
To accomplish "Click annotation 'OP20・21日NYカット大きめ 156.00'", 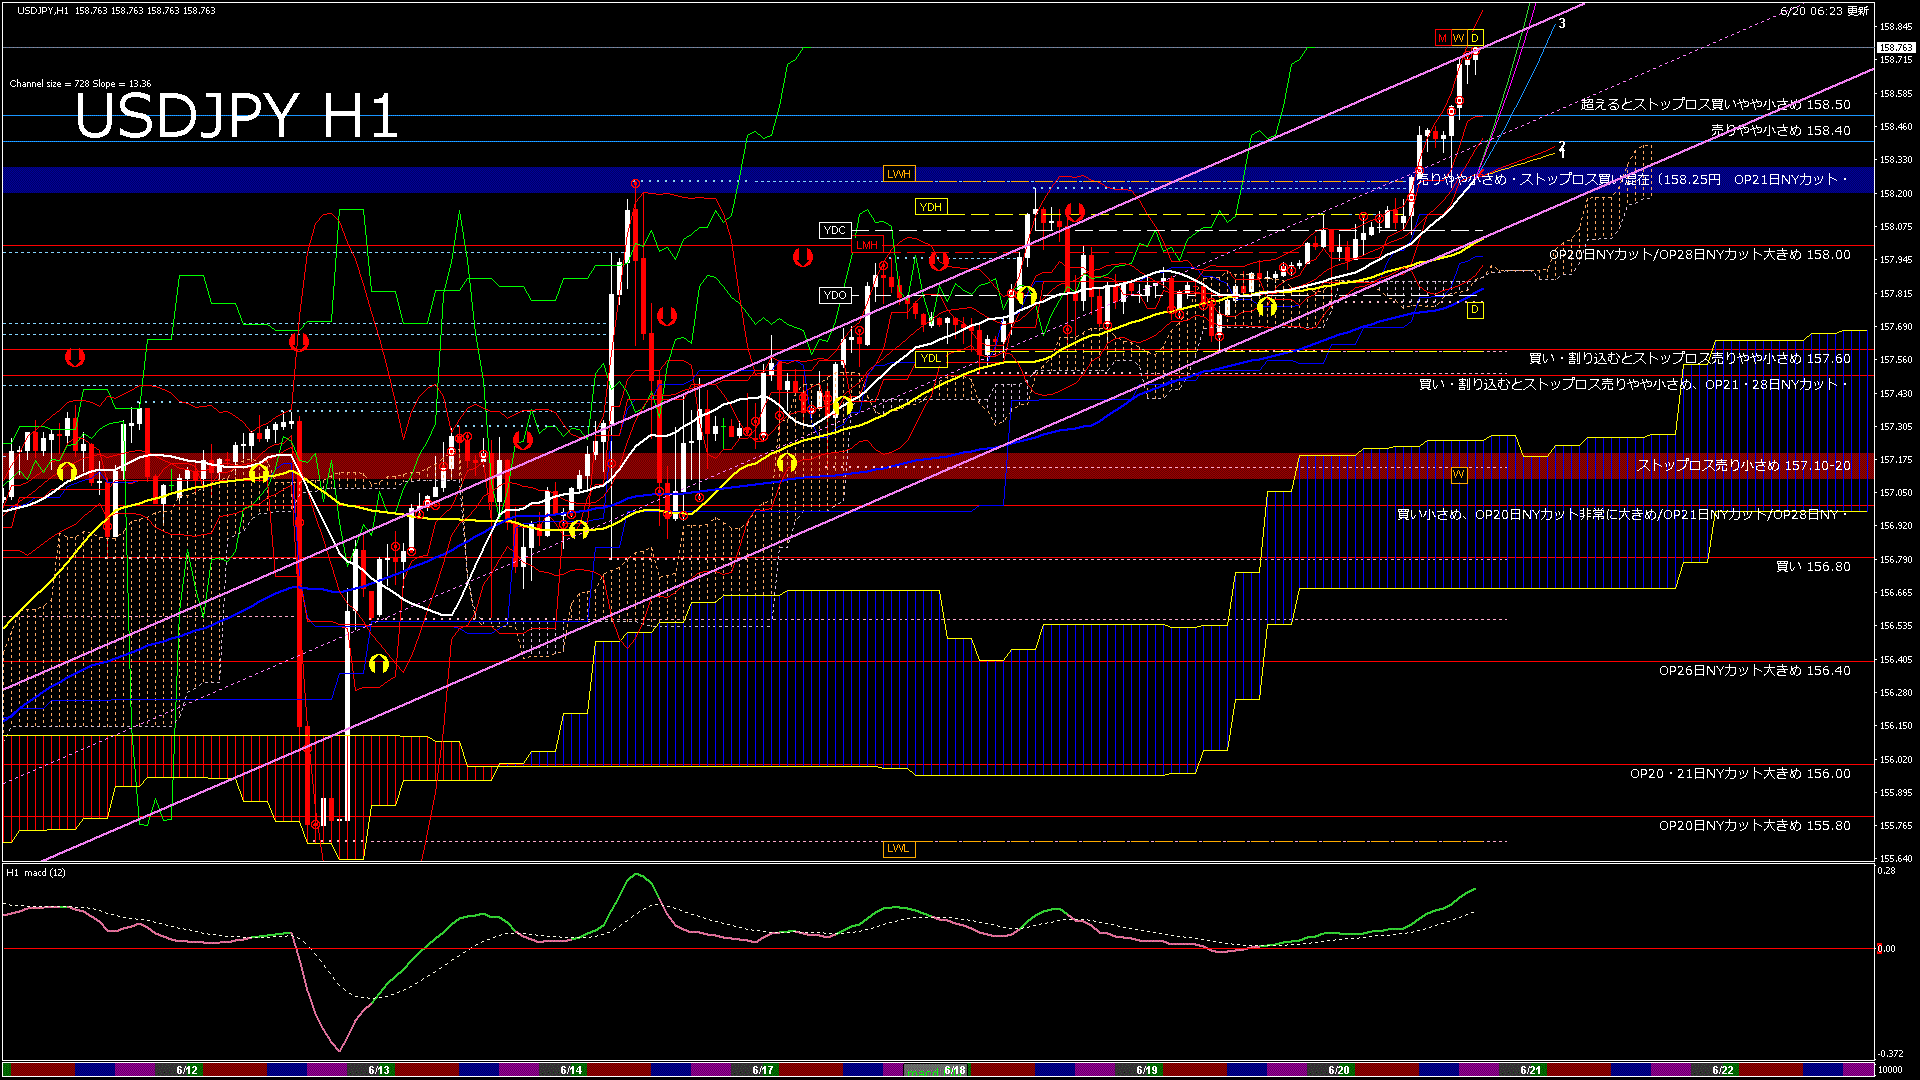I will [1740, 774].
